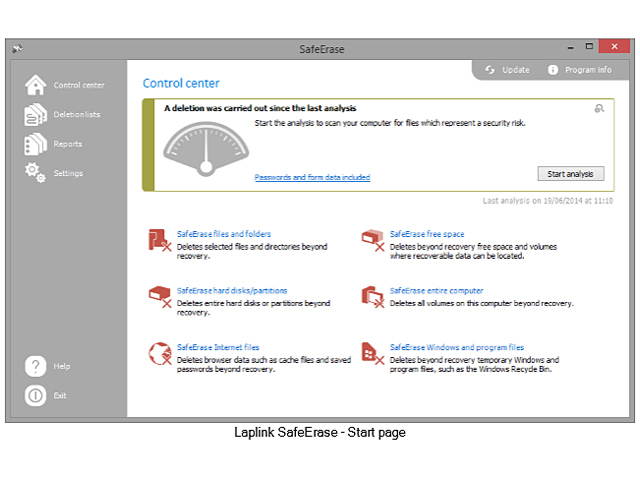640x480 pixels.
Task: Click the SafeErase Windows and program files icon
Action: pyautogui.click(x=373, y=353)
